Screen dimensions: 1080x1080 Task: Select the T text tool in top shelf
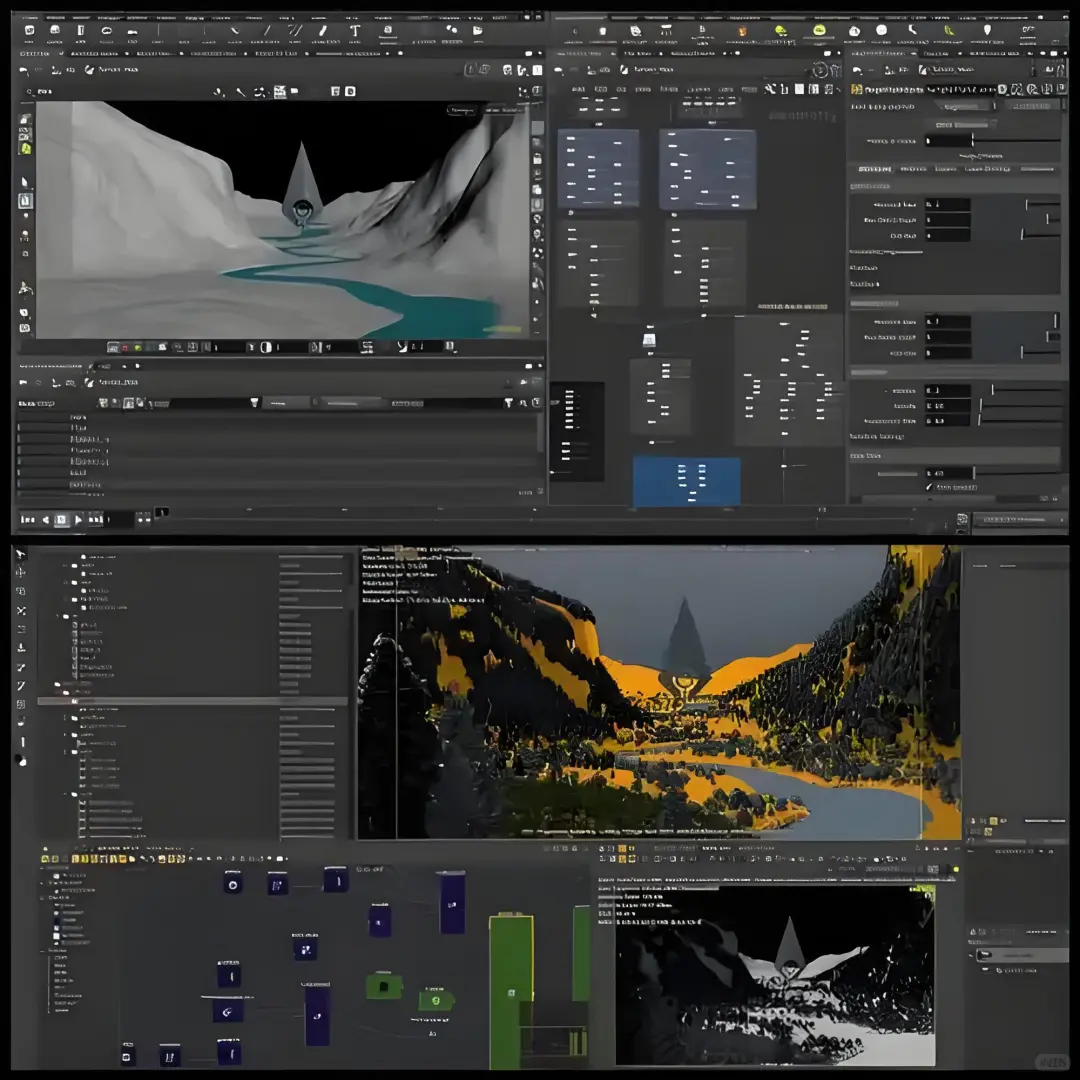(354, 31)
